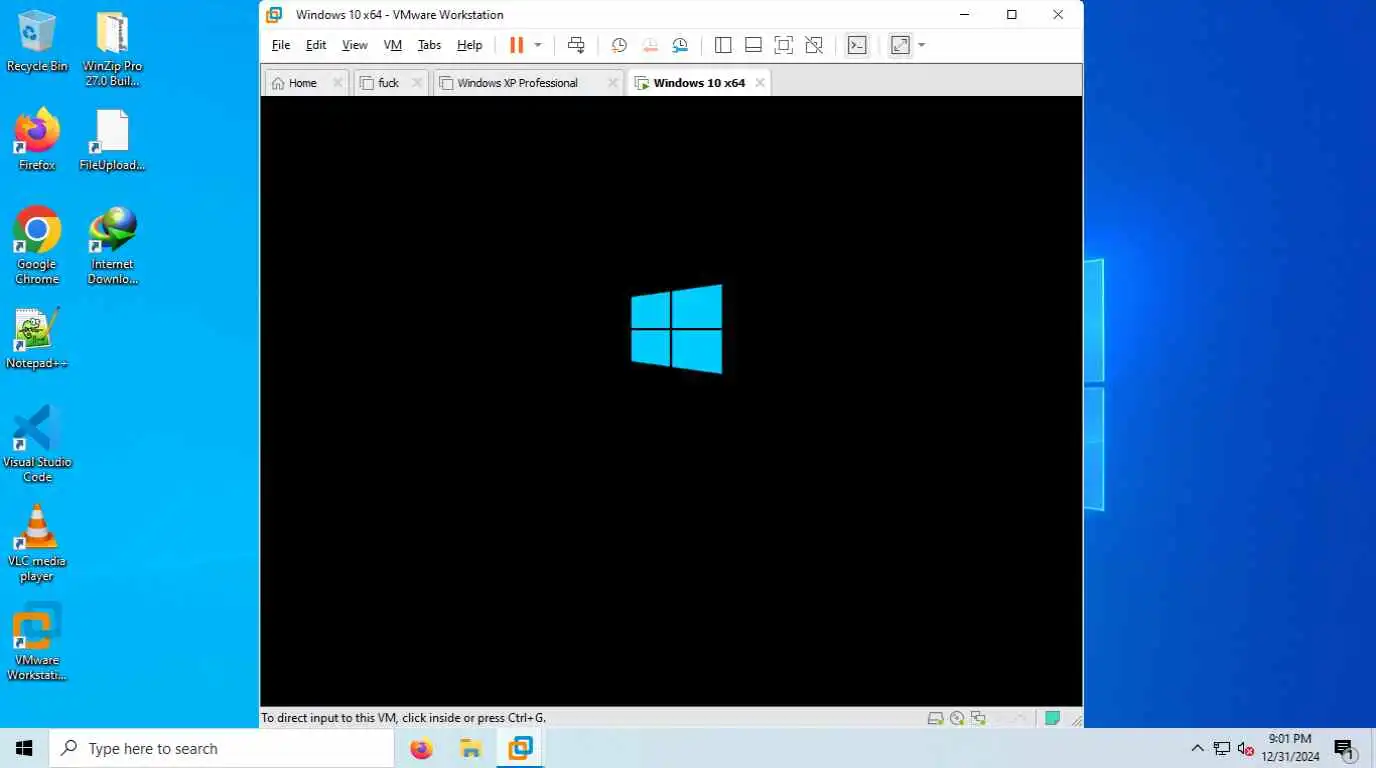1376x768 pixels.
Task: Select VLC media player desktop shortcut
Action: pos(37,543)
